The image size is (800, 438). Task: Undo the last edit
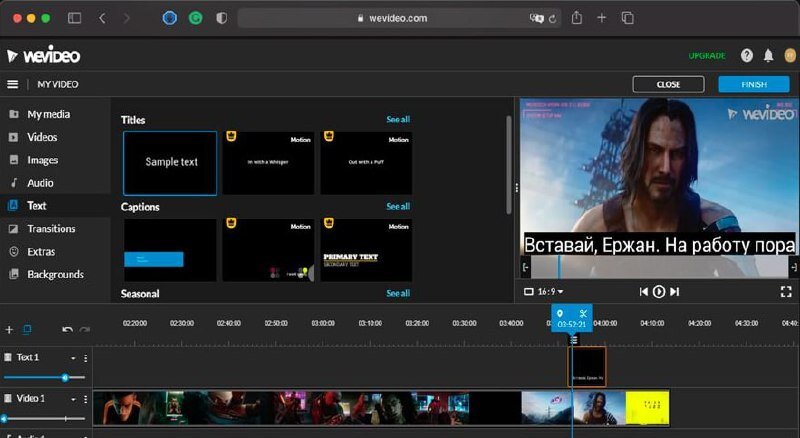pos(67,330)
